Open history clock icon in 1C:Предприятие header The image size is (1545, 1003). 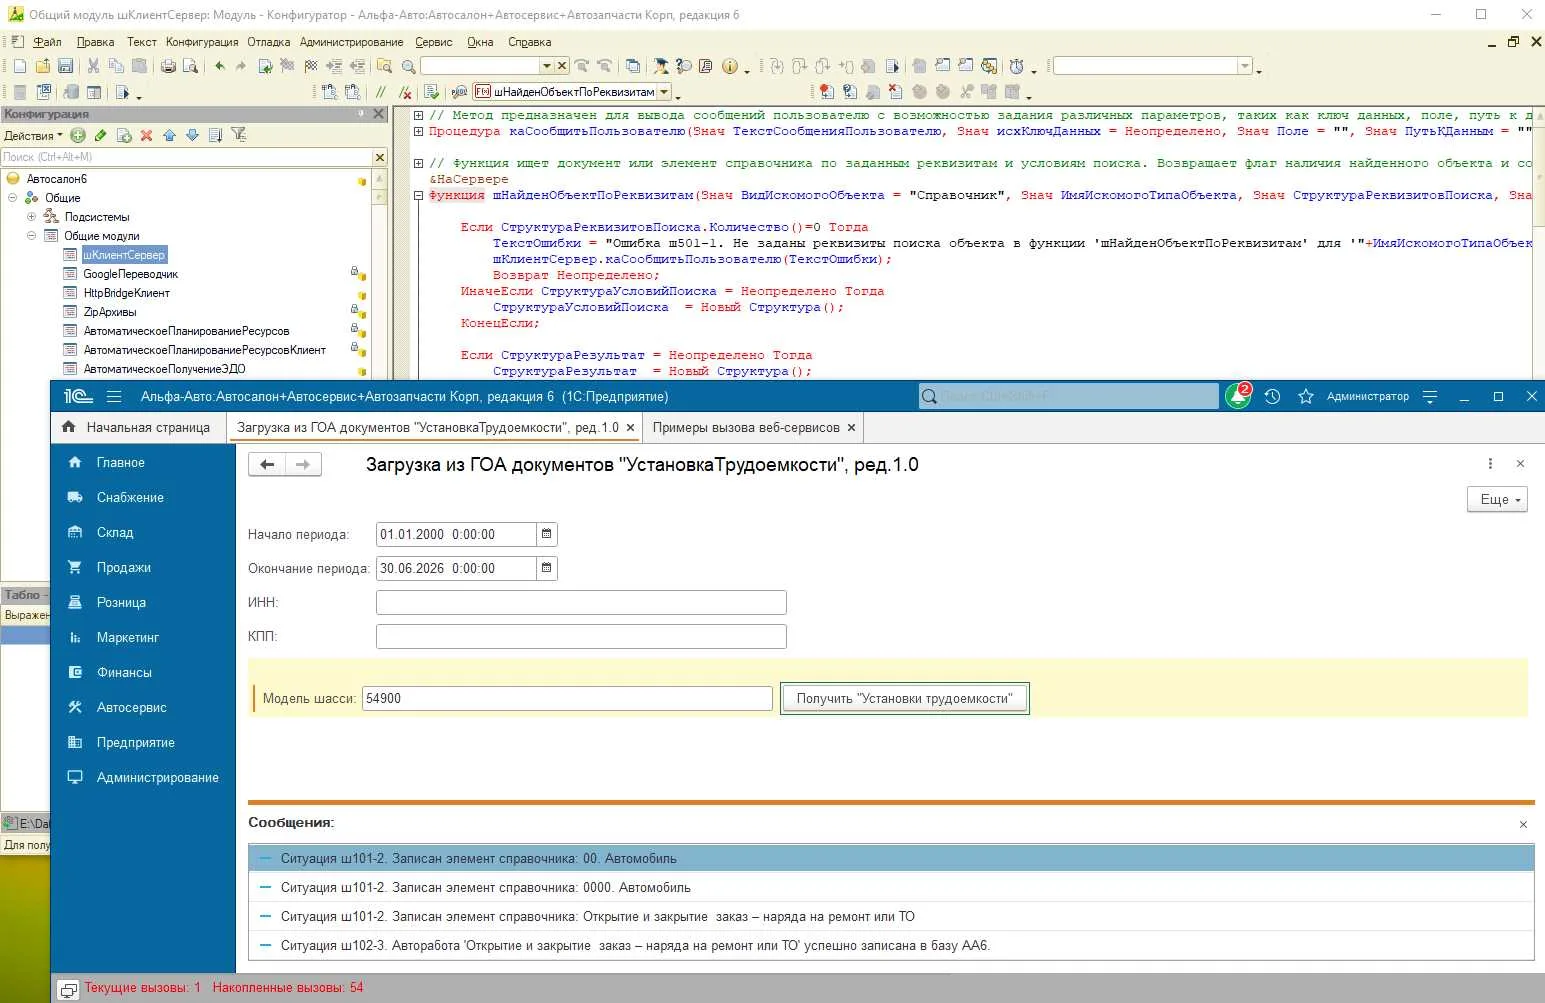click(x=1272, y=397)
